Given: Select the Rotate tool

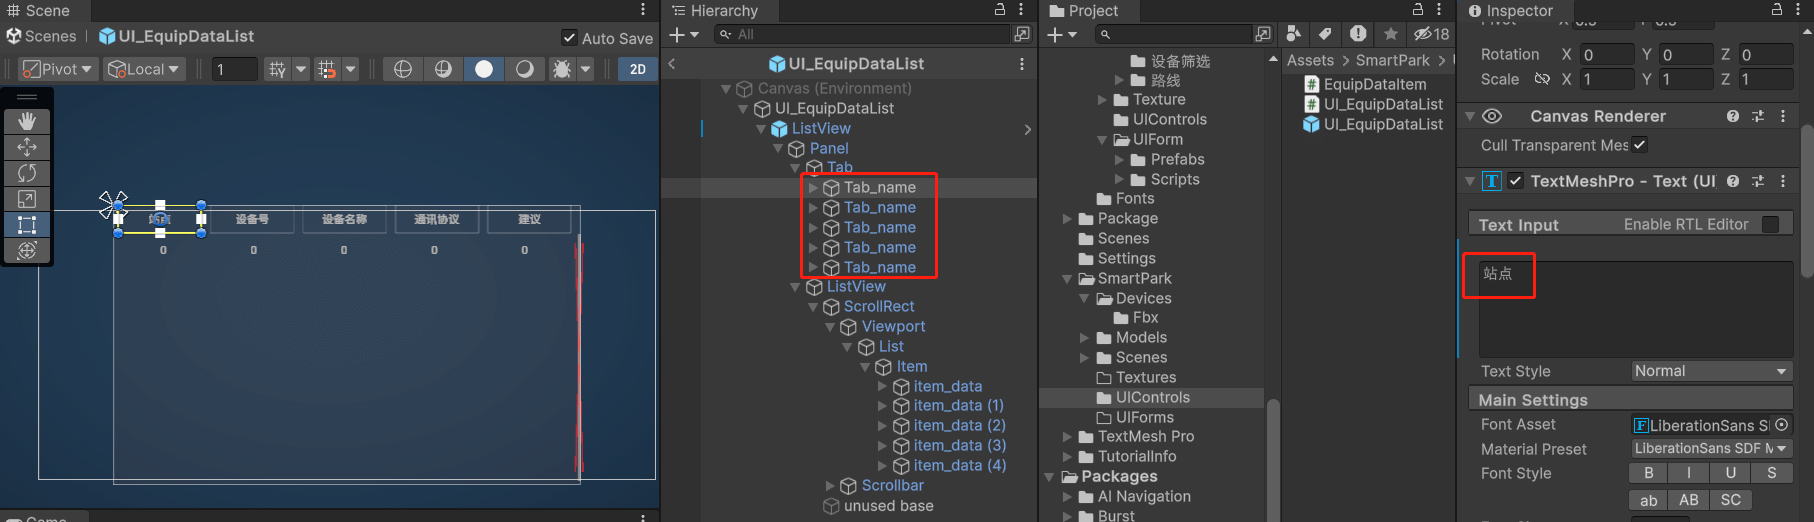Looking at the screenshot, I should (x=27, y=173).
